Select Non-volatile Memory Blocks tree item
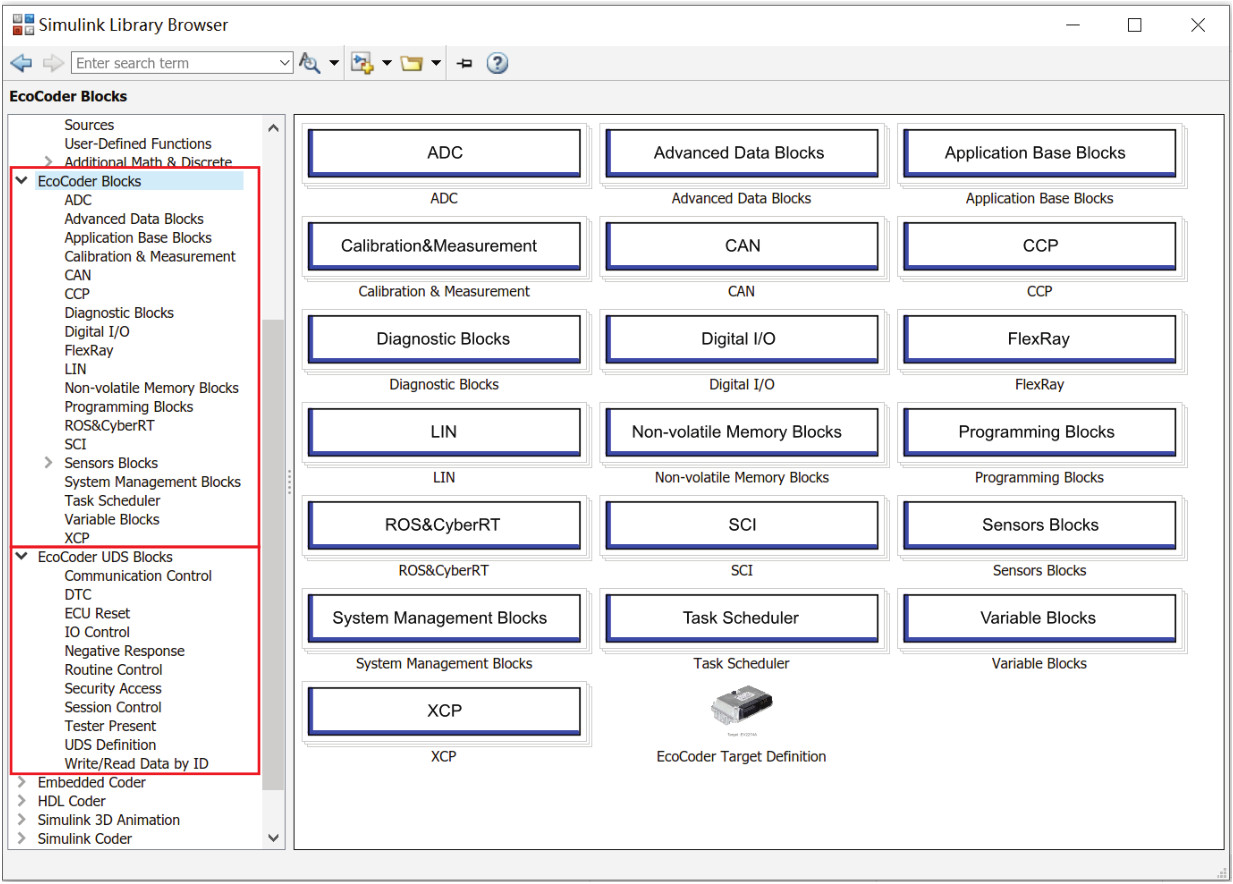1233x884 pixels. coord(152,388)
